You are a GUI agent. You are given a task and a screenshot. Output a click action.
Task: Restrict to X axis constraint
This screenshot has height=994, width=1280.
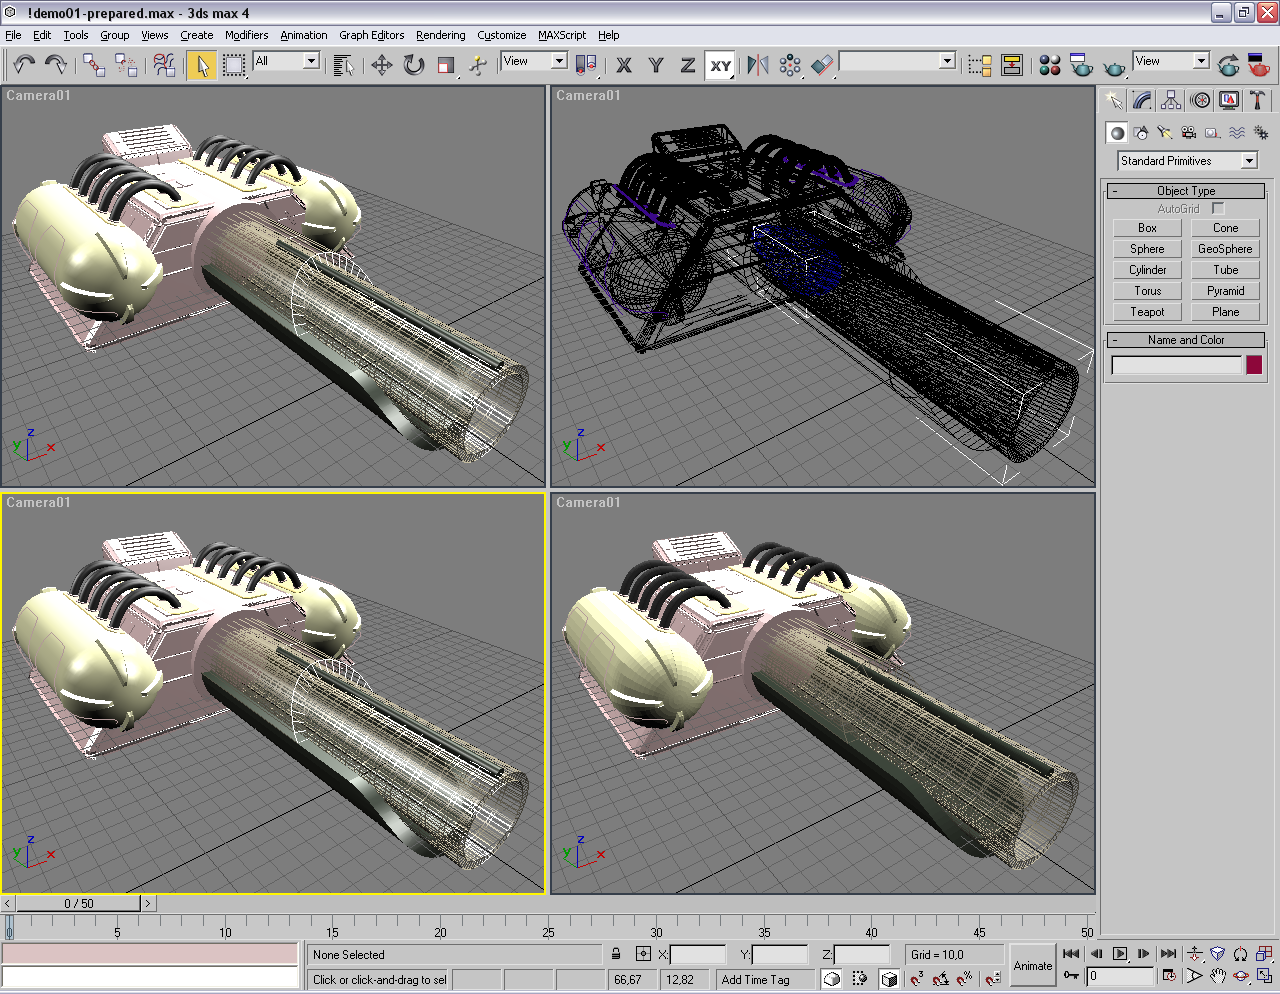click(x=624, y=65)
